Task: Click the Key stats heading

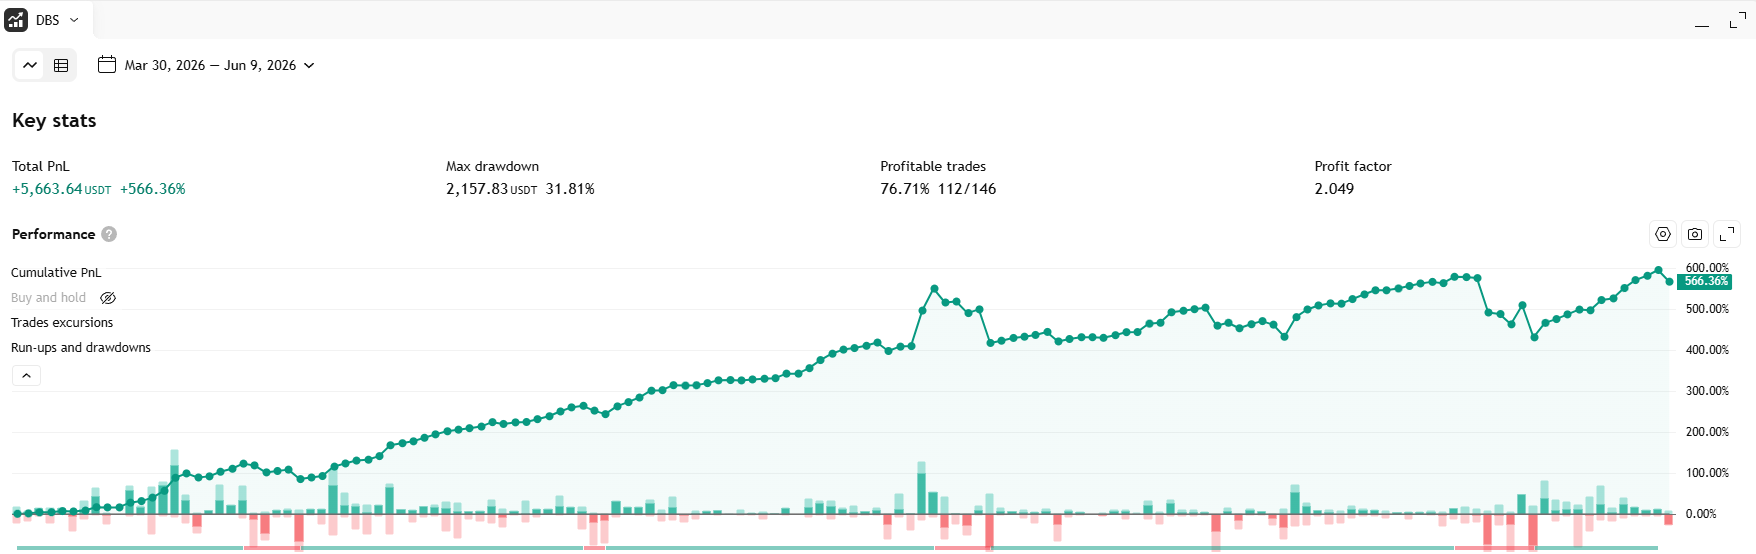Action: tap(54, 121)
